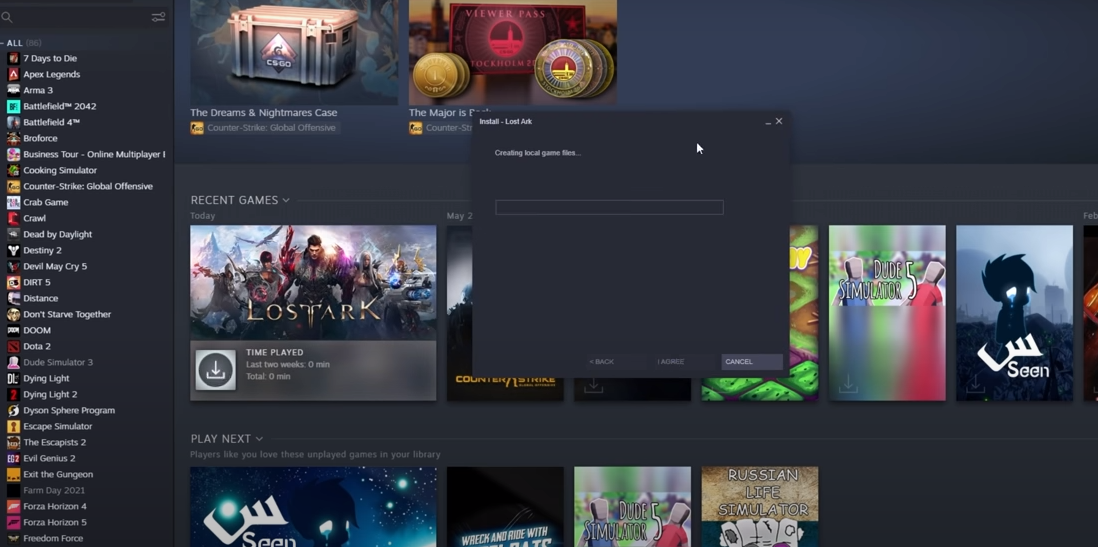The width and height of the screenshot is (1098, 547).
Task: Click the Apex Legends icon in library list
Action: [13, 74]
